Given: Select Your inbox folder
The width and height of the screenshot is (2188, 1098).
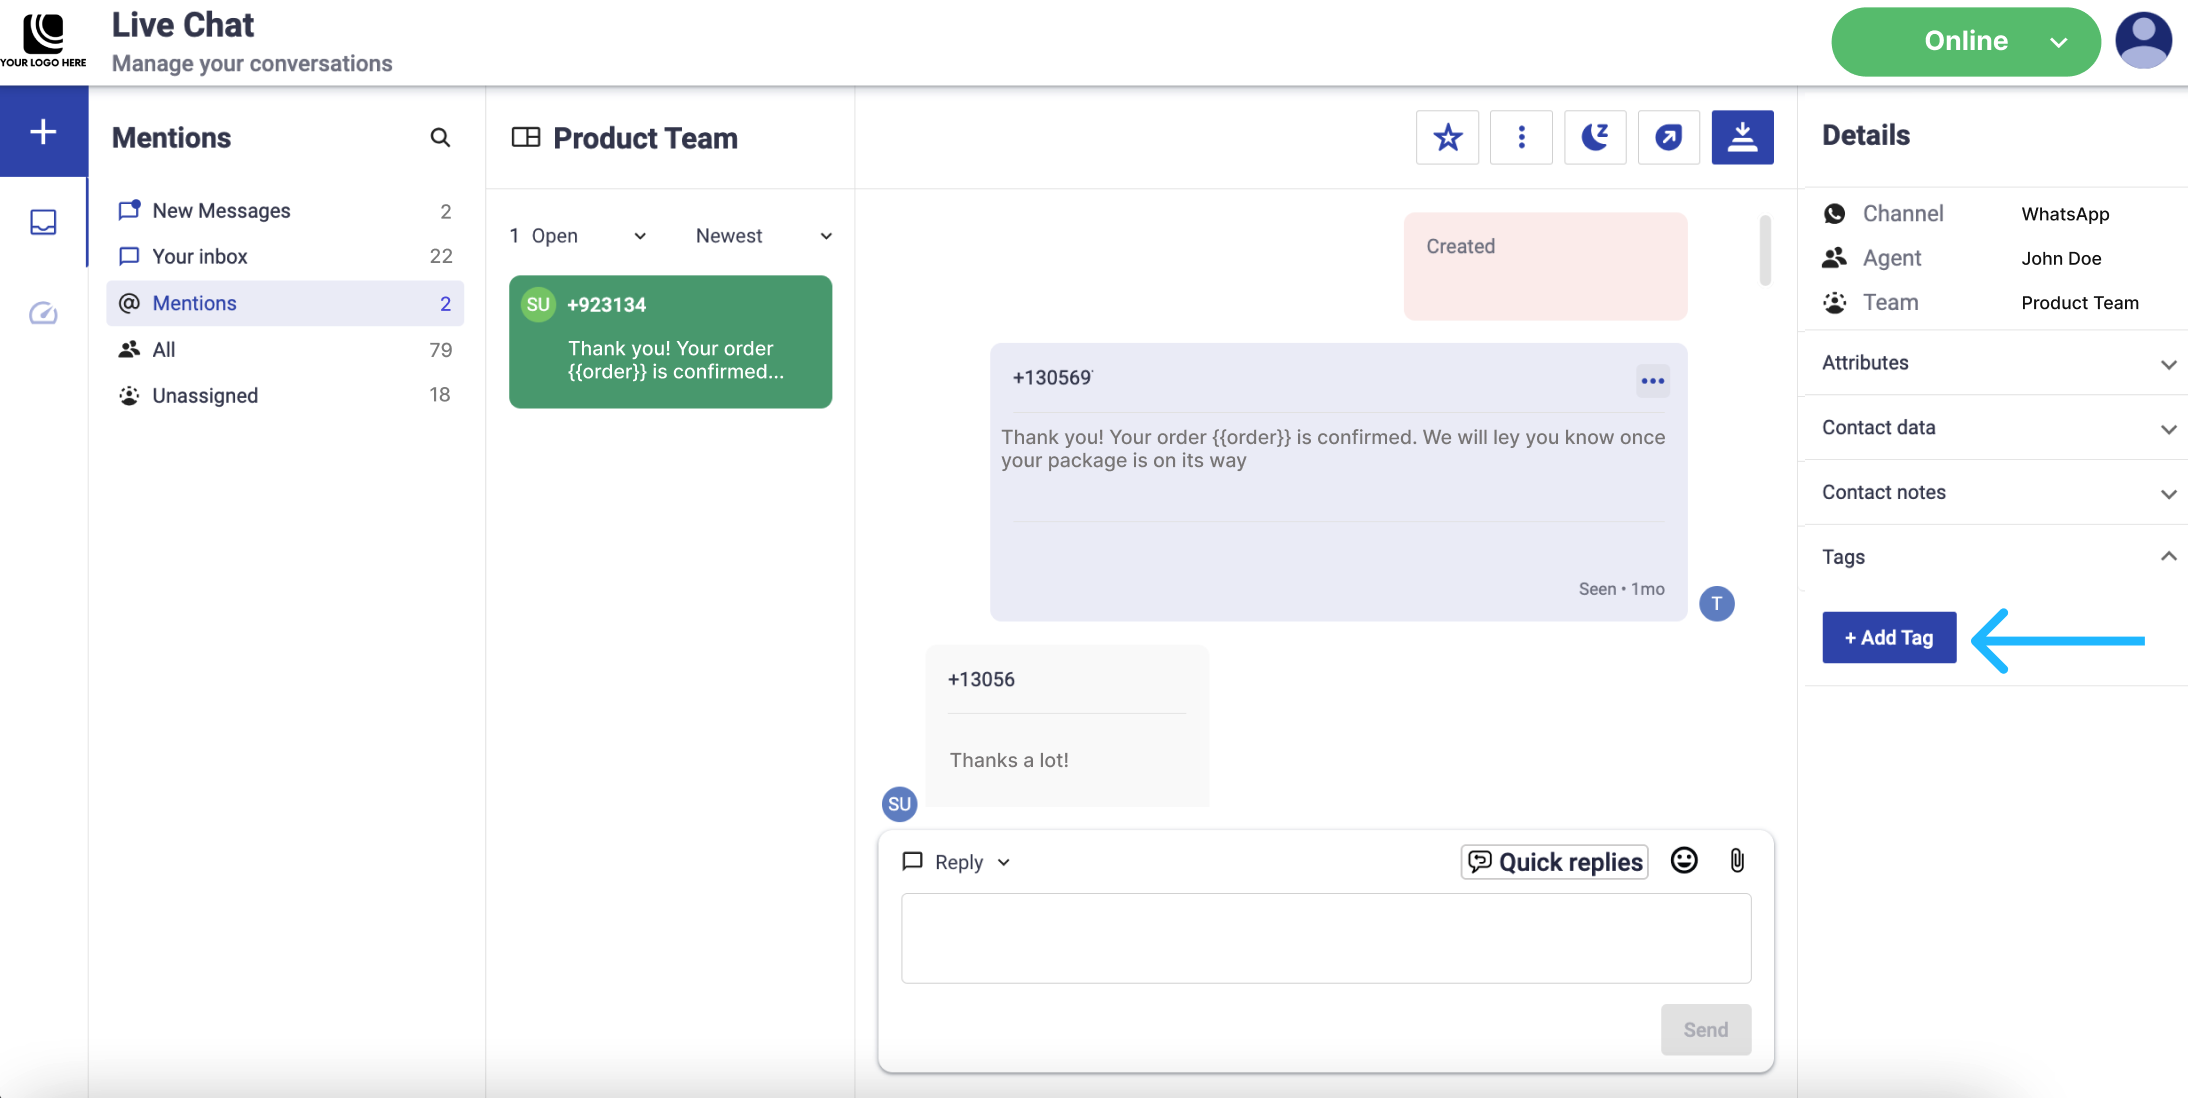Looking at the screenshot, I should pyautogui.click(x=200, y=256).
